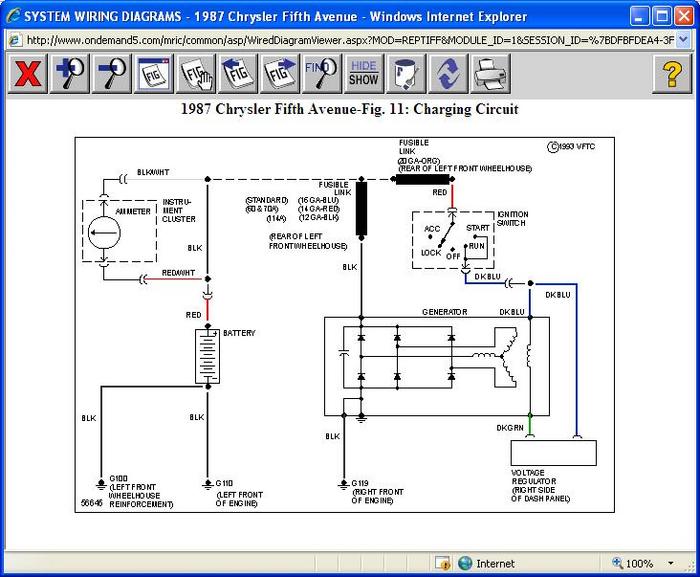Viewport: 700px width, 577px height.
Task: Click the 'IGNITION SWITCH' label
Action: (512, 218)
